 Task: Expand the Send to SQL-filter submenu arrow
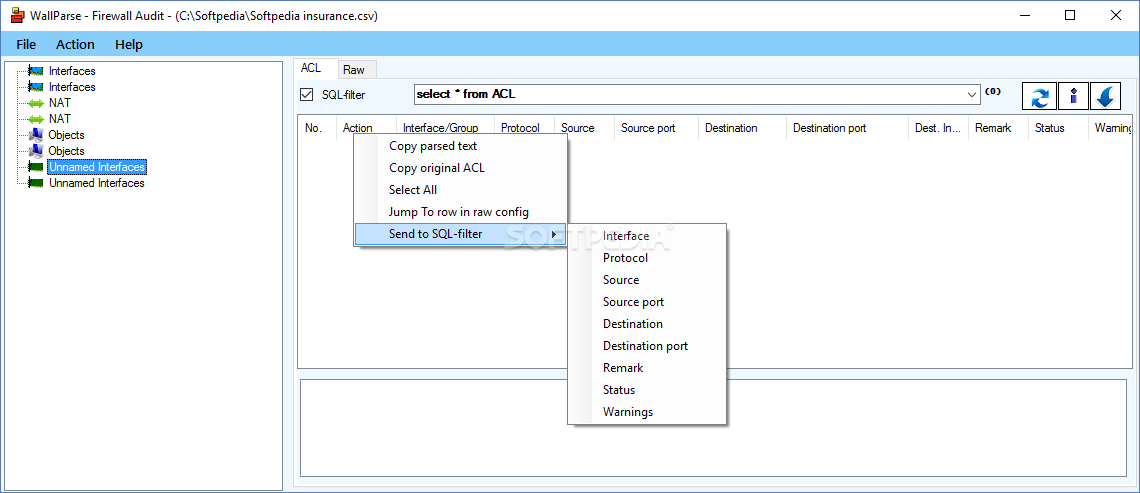click(x=555, y=234)
